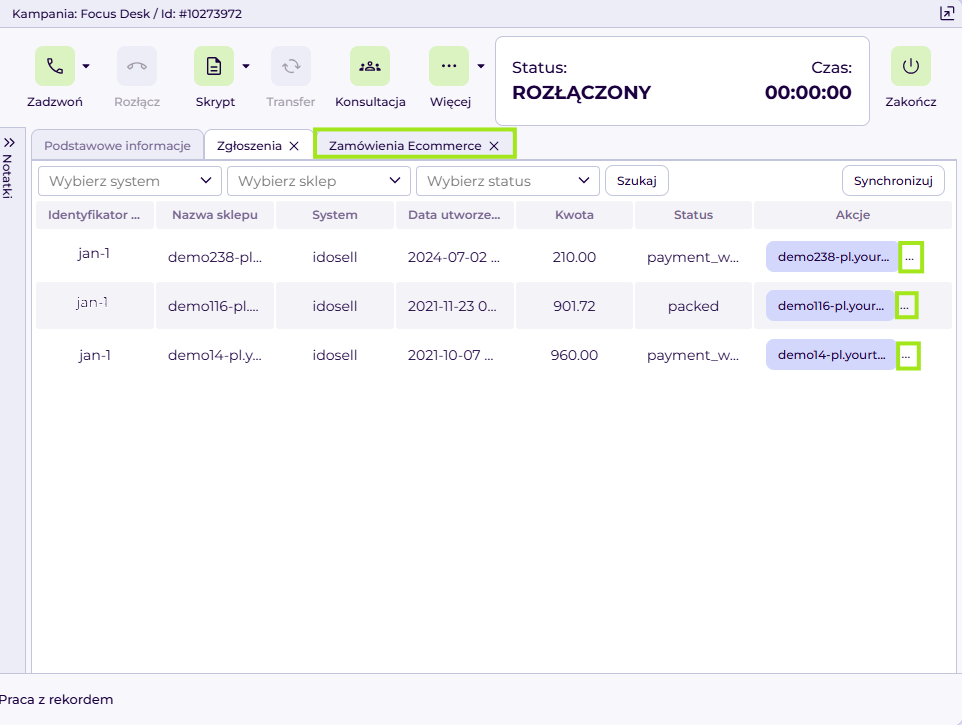Open the Wybierz sklep dropdown
Screen dimensions: 962x725
319,181
